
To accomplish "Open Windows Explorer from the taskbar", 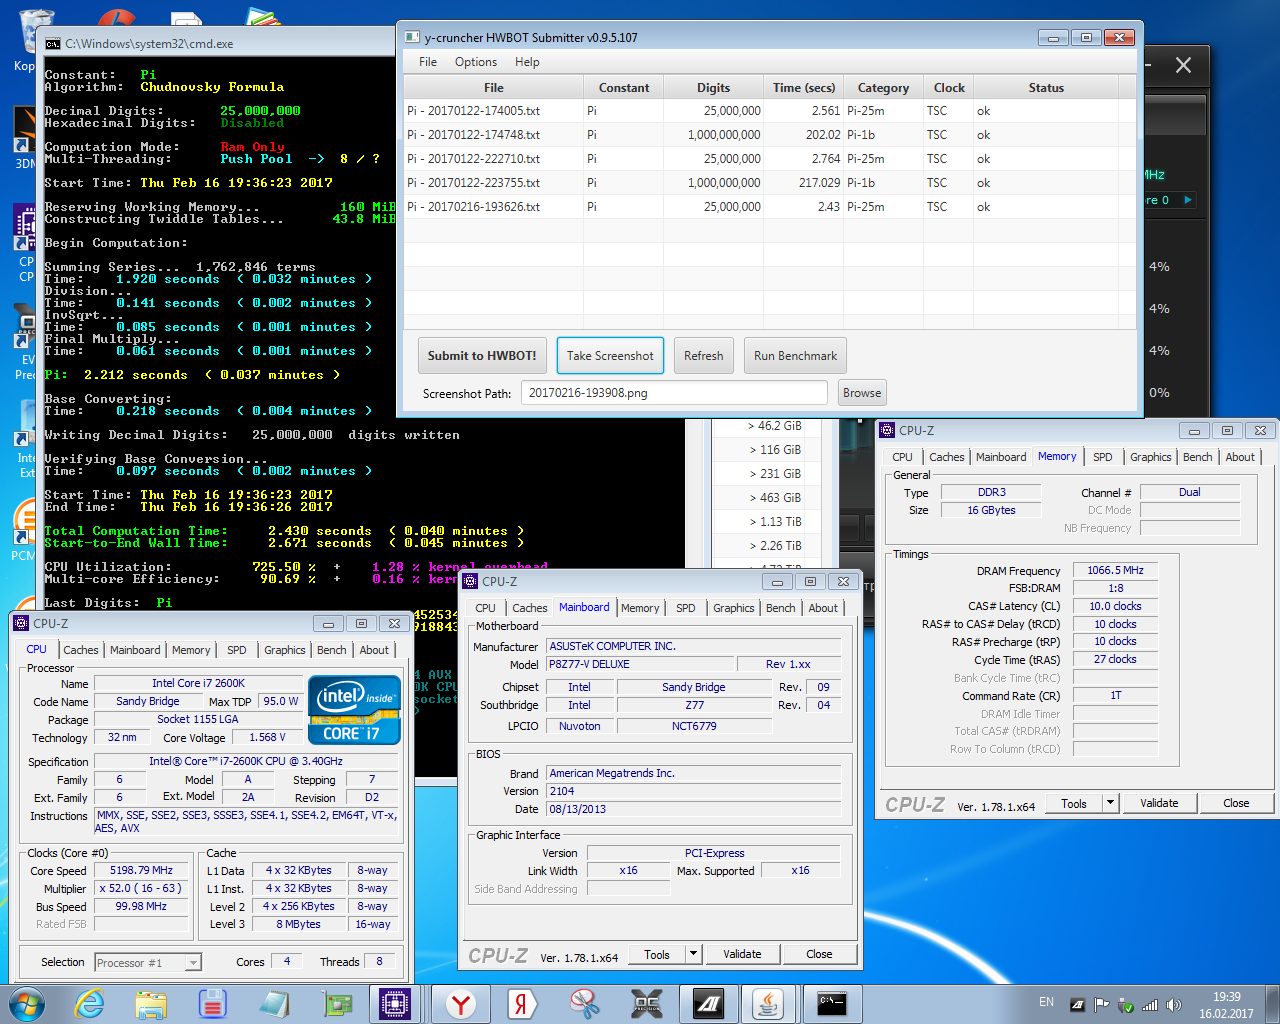I will (x=151, y=1004).
